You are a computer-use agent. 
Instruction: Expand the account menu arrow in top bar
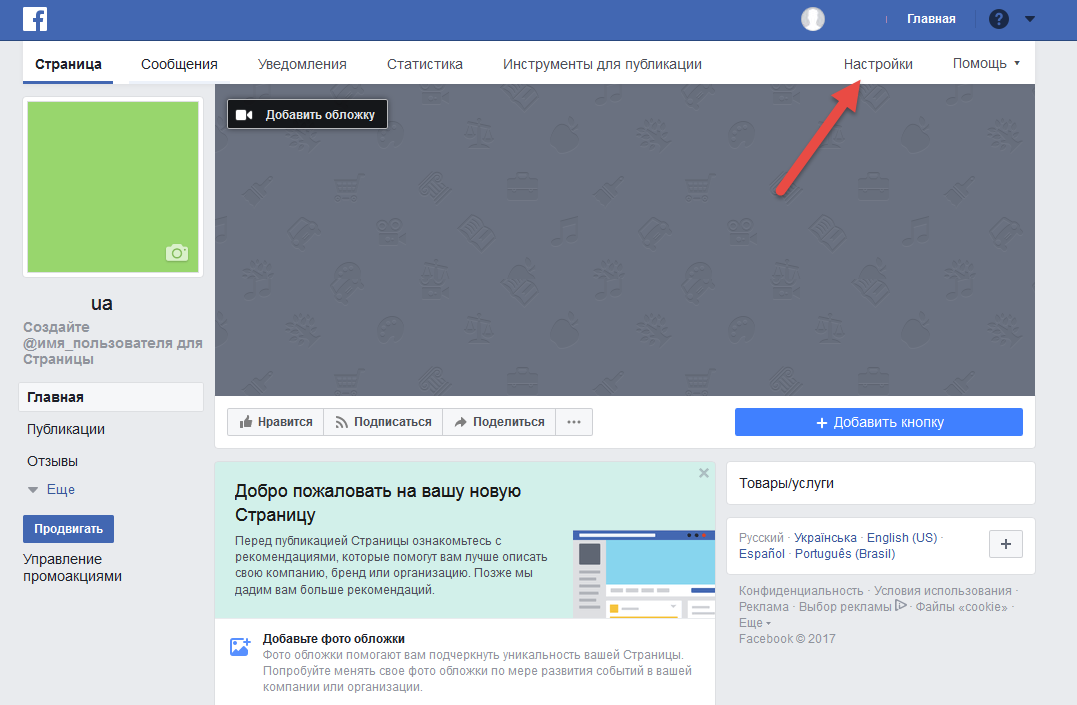click(1030, 19)
